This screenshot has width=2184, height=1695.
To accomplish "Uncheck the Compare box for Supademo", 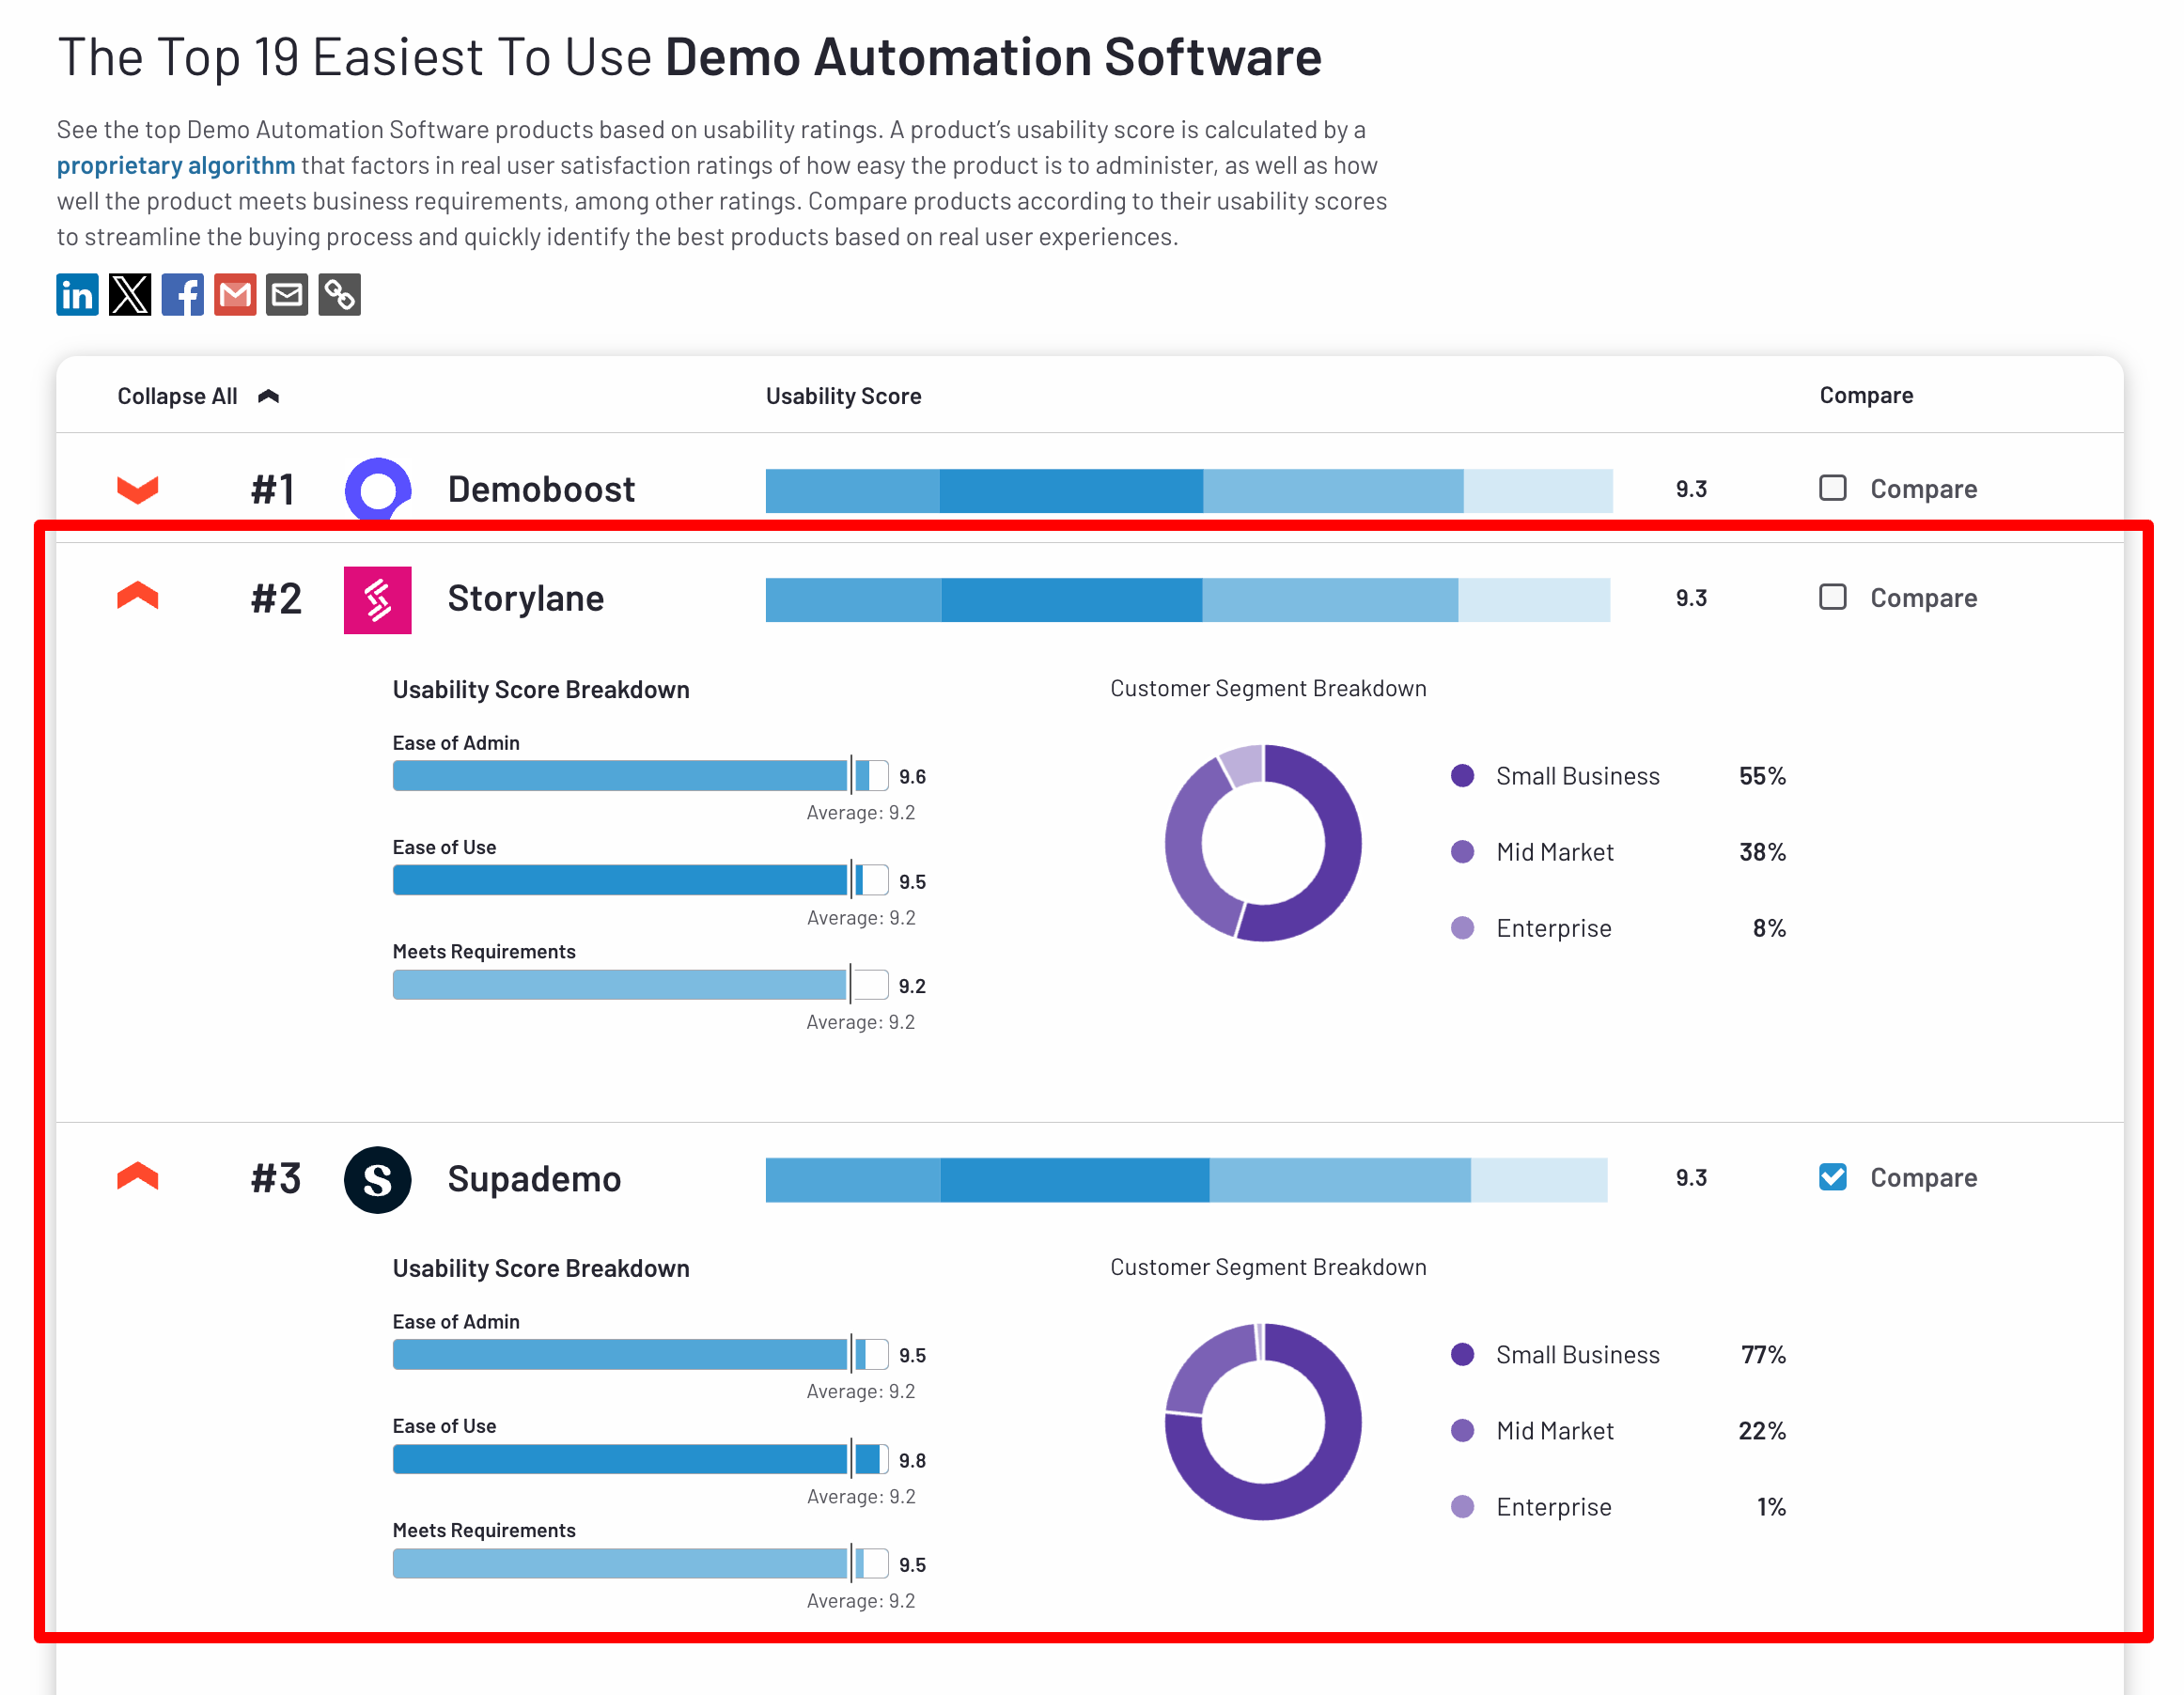I will click(x=1832, y=1177).
